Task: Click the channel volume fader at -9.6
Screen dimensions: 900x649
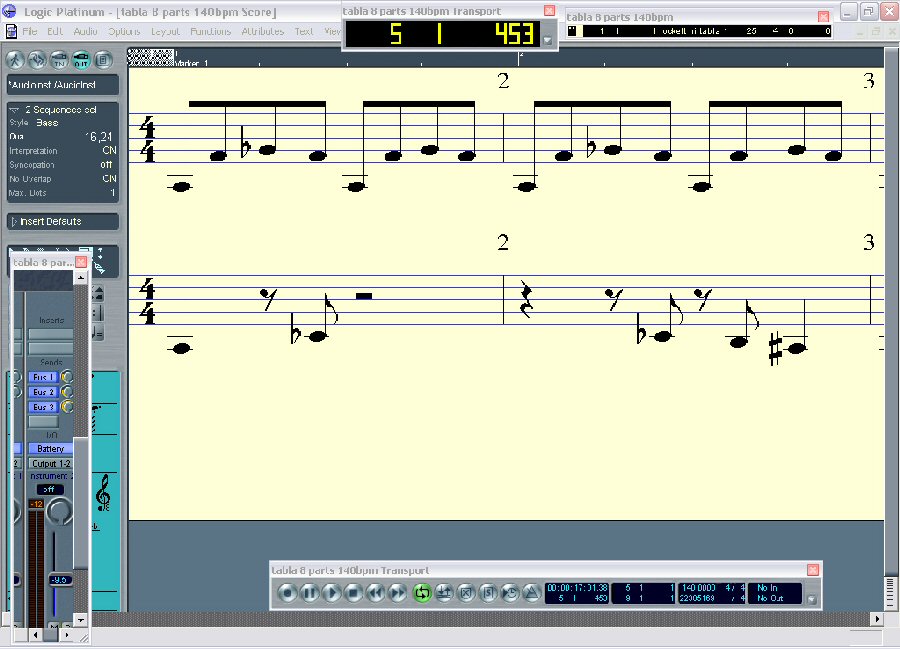Action: (59, 580)
